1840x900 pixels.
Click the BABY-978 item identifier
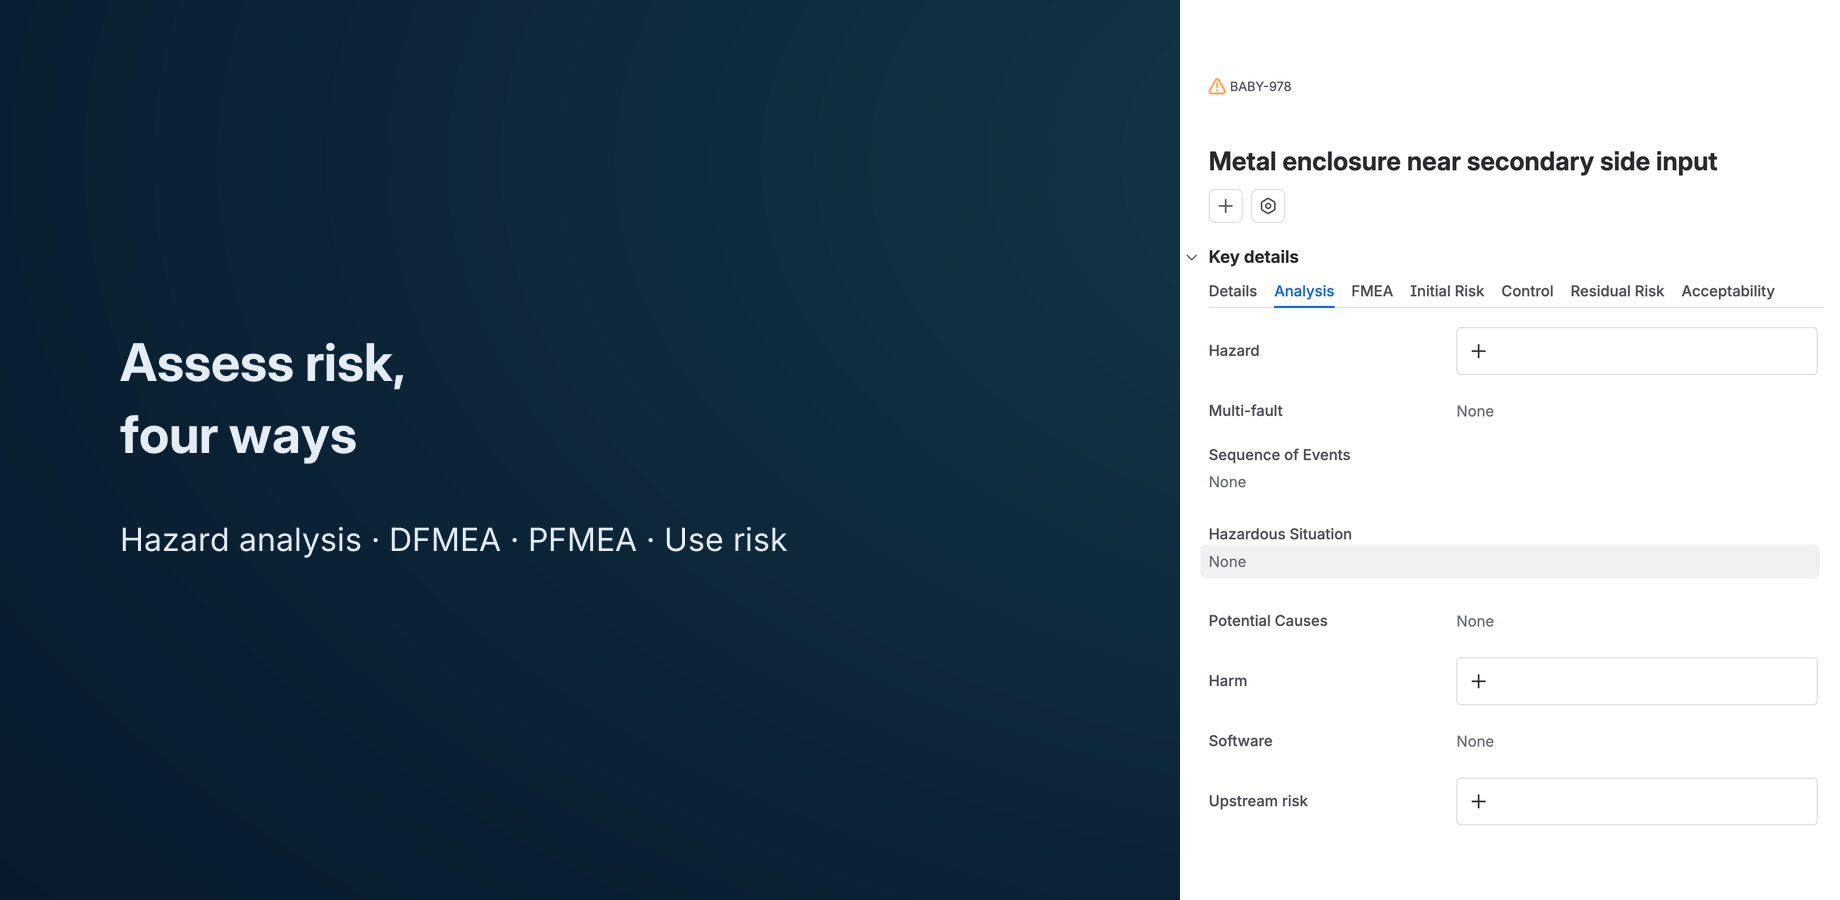tap(1260, 87)
